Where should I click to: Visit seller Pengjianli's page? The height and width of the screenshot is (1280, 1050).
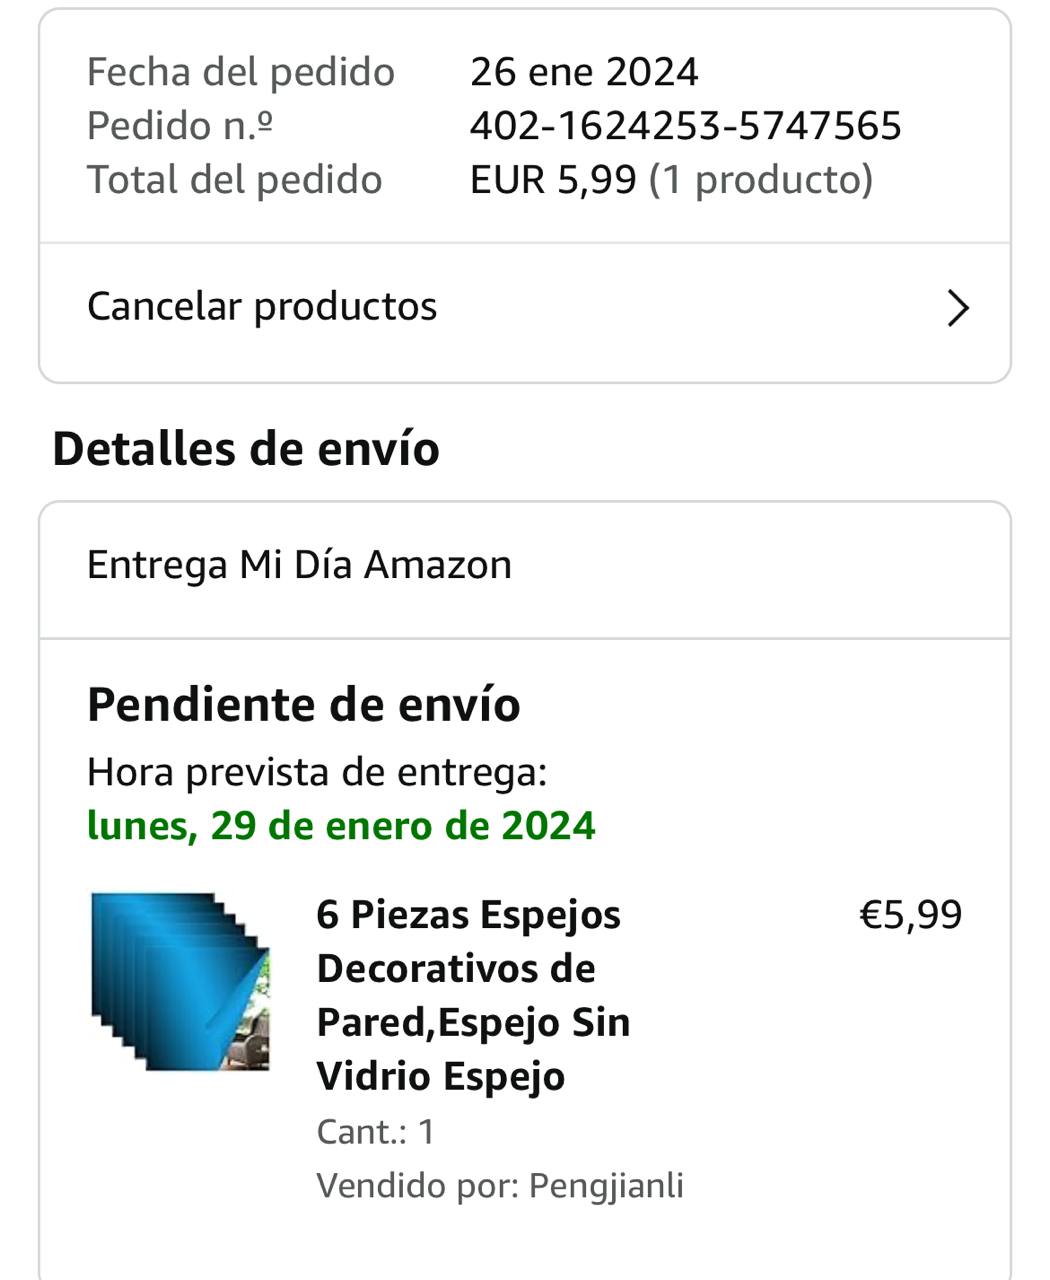point(606,1185)
